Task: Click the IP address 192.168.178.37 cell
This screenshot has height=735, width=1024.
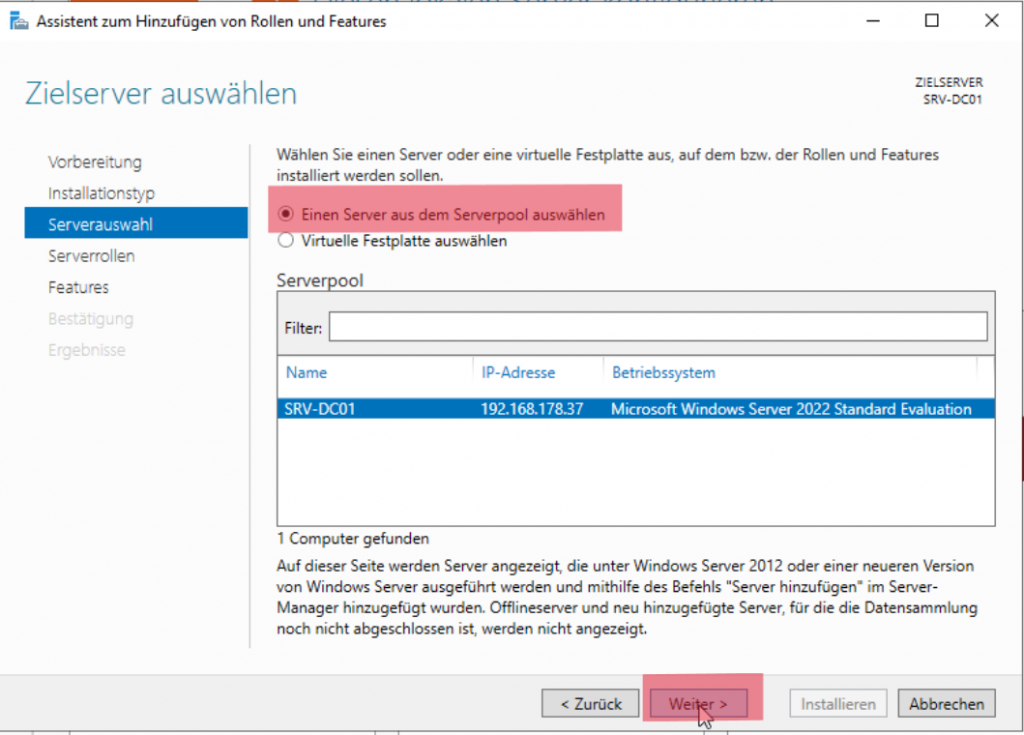Action: [x=532, y=409]
